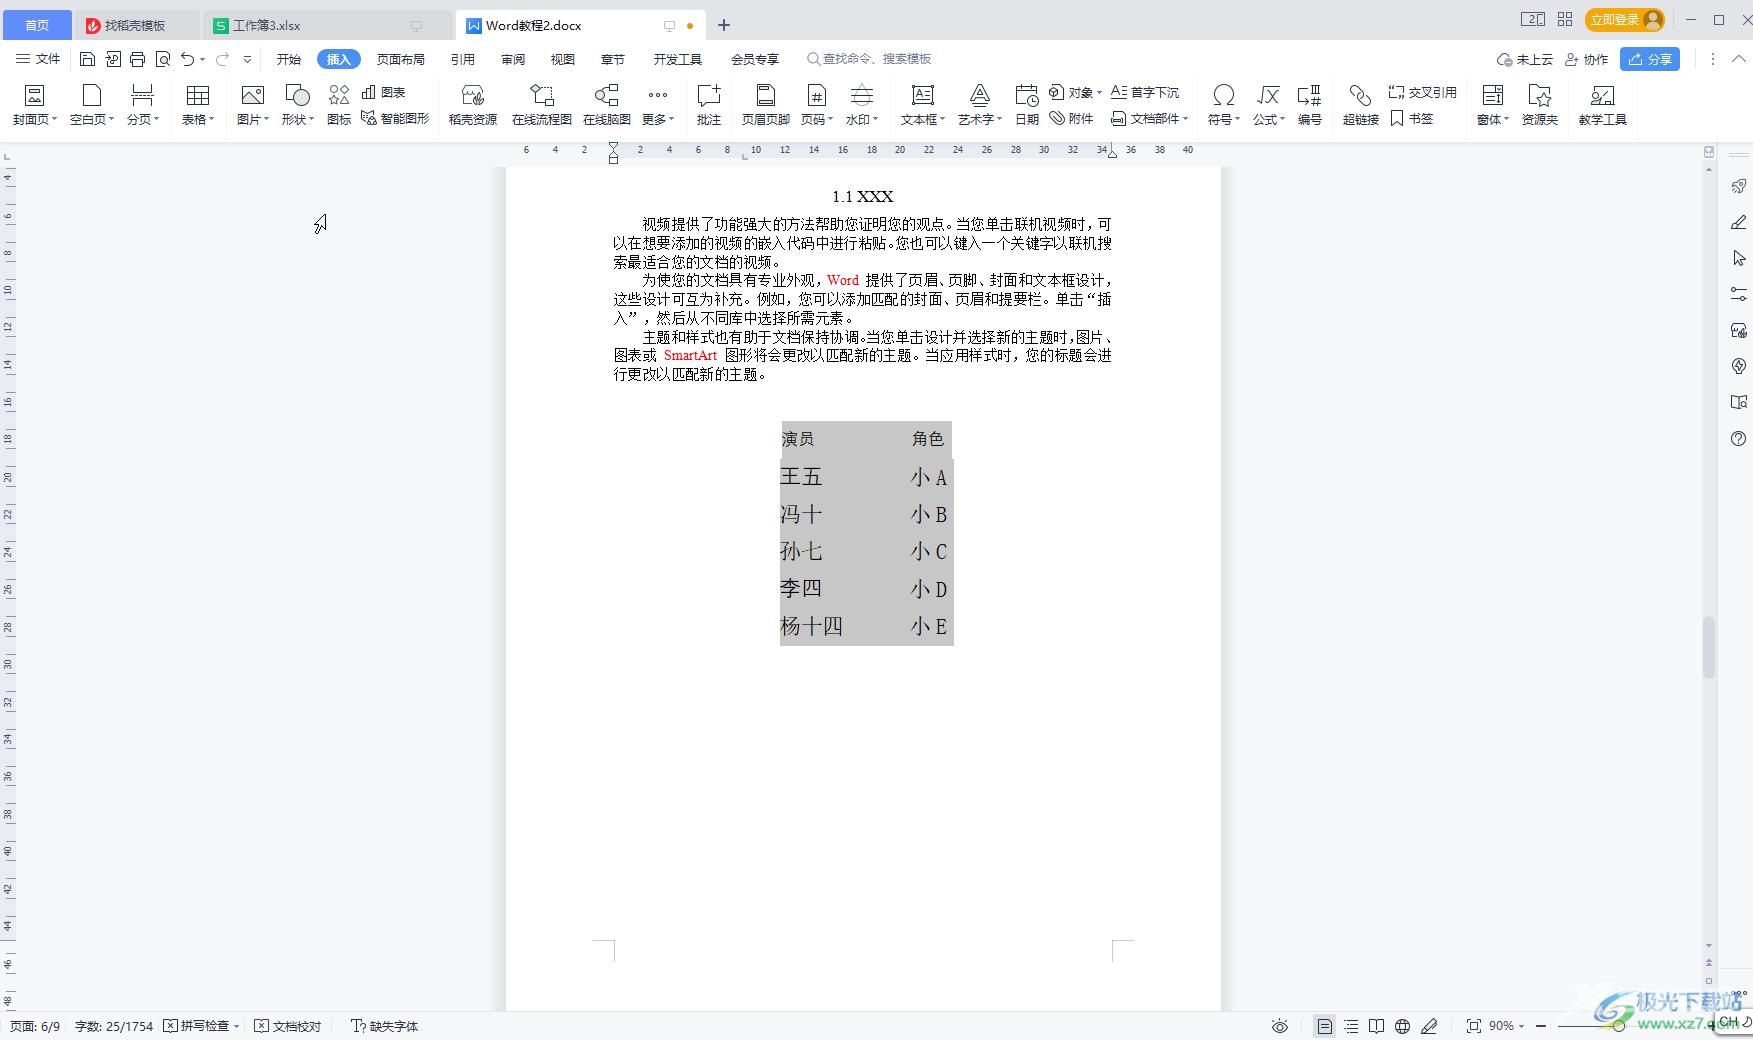
Task: Launch 在线流程图 online flowchart
Action: (x=542, y=105)
